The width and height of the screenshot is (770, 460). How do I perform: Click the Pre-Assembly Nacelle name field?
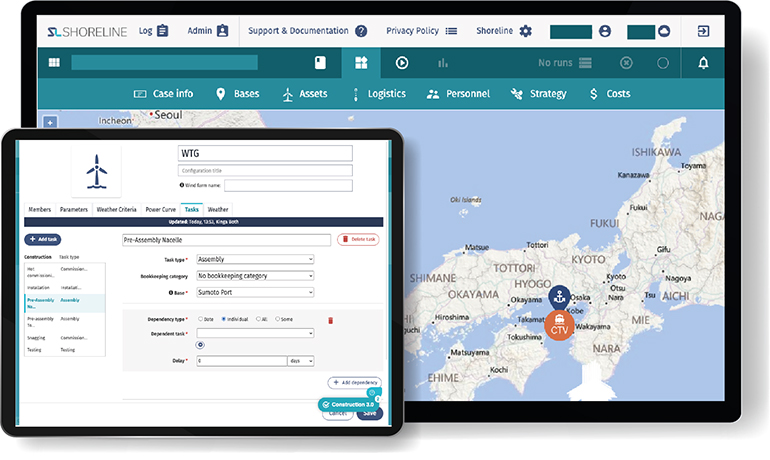tap(226, 240)
